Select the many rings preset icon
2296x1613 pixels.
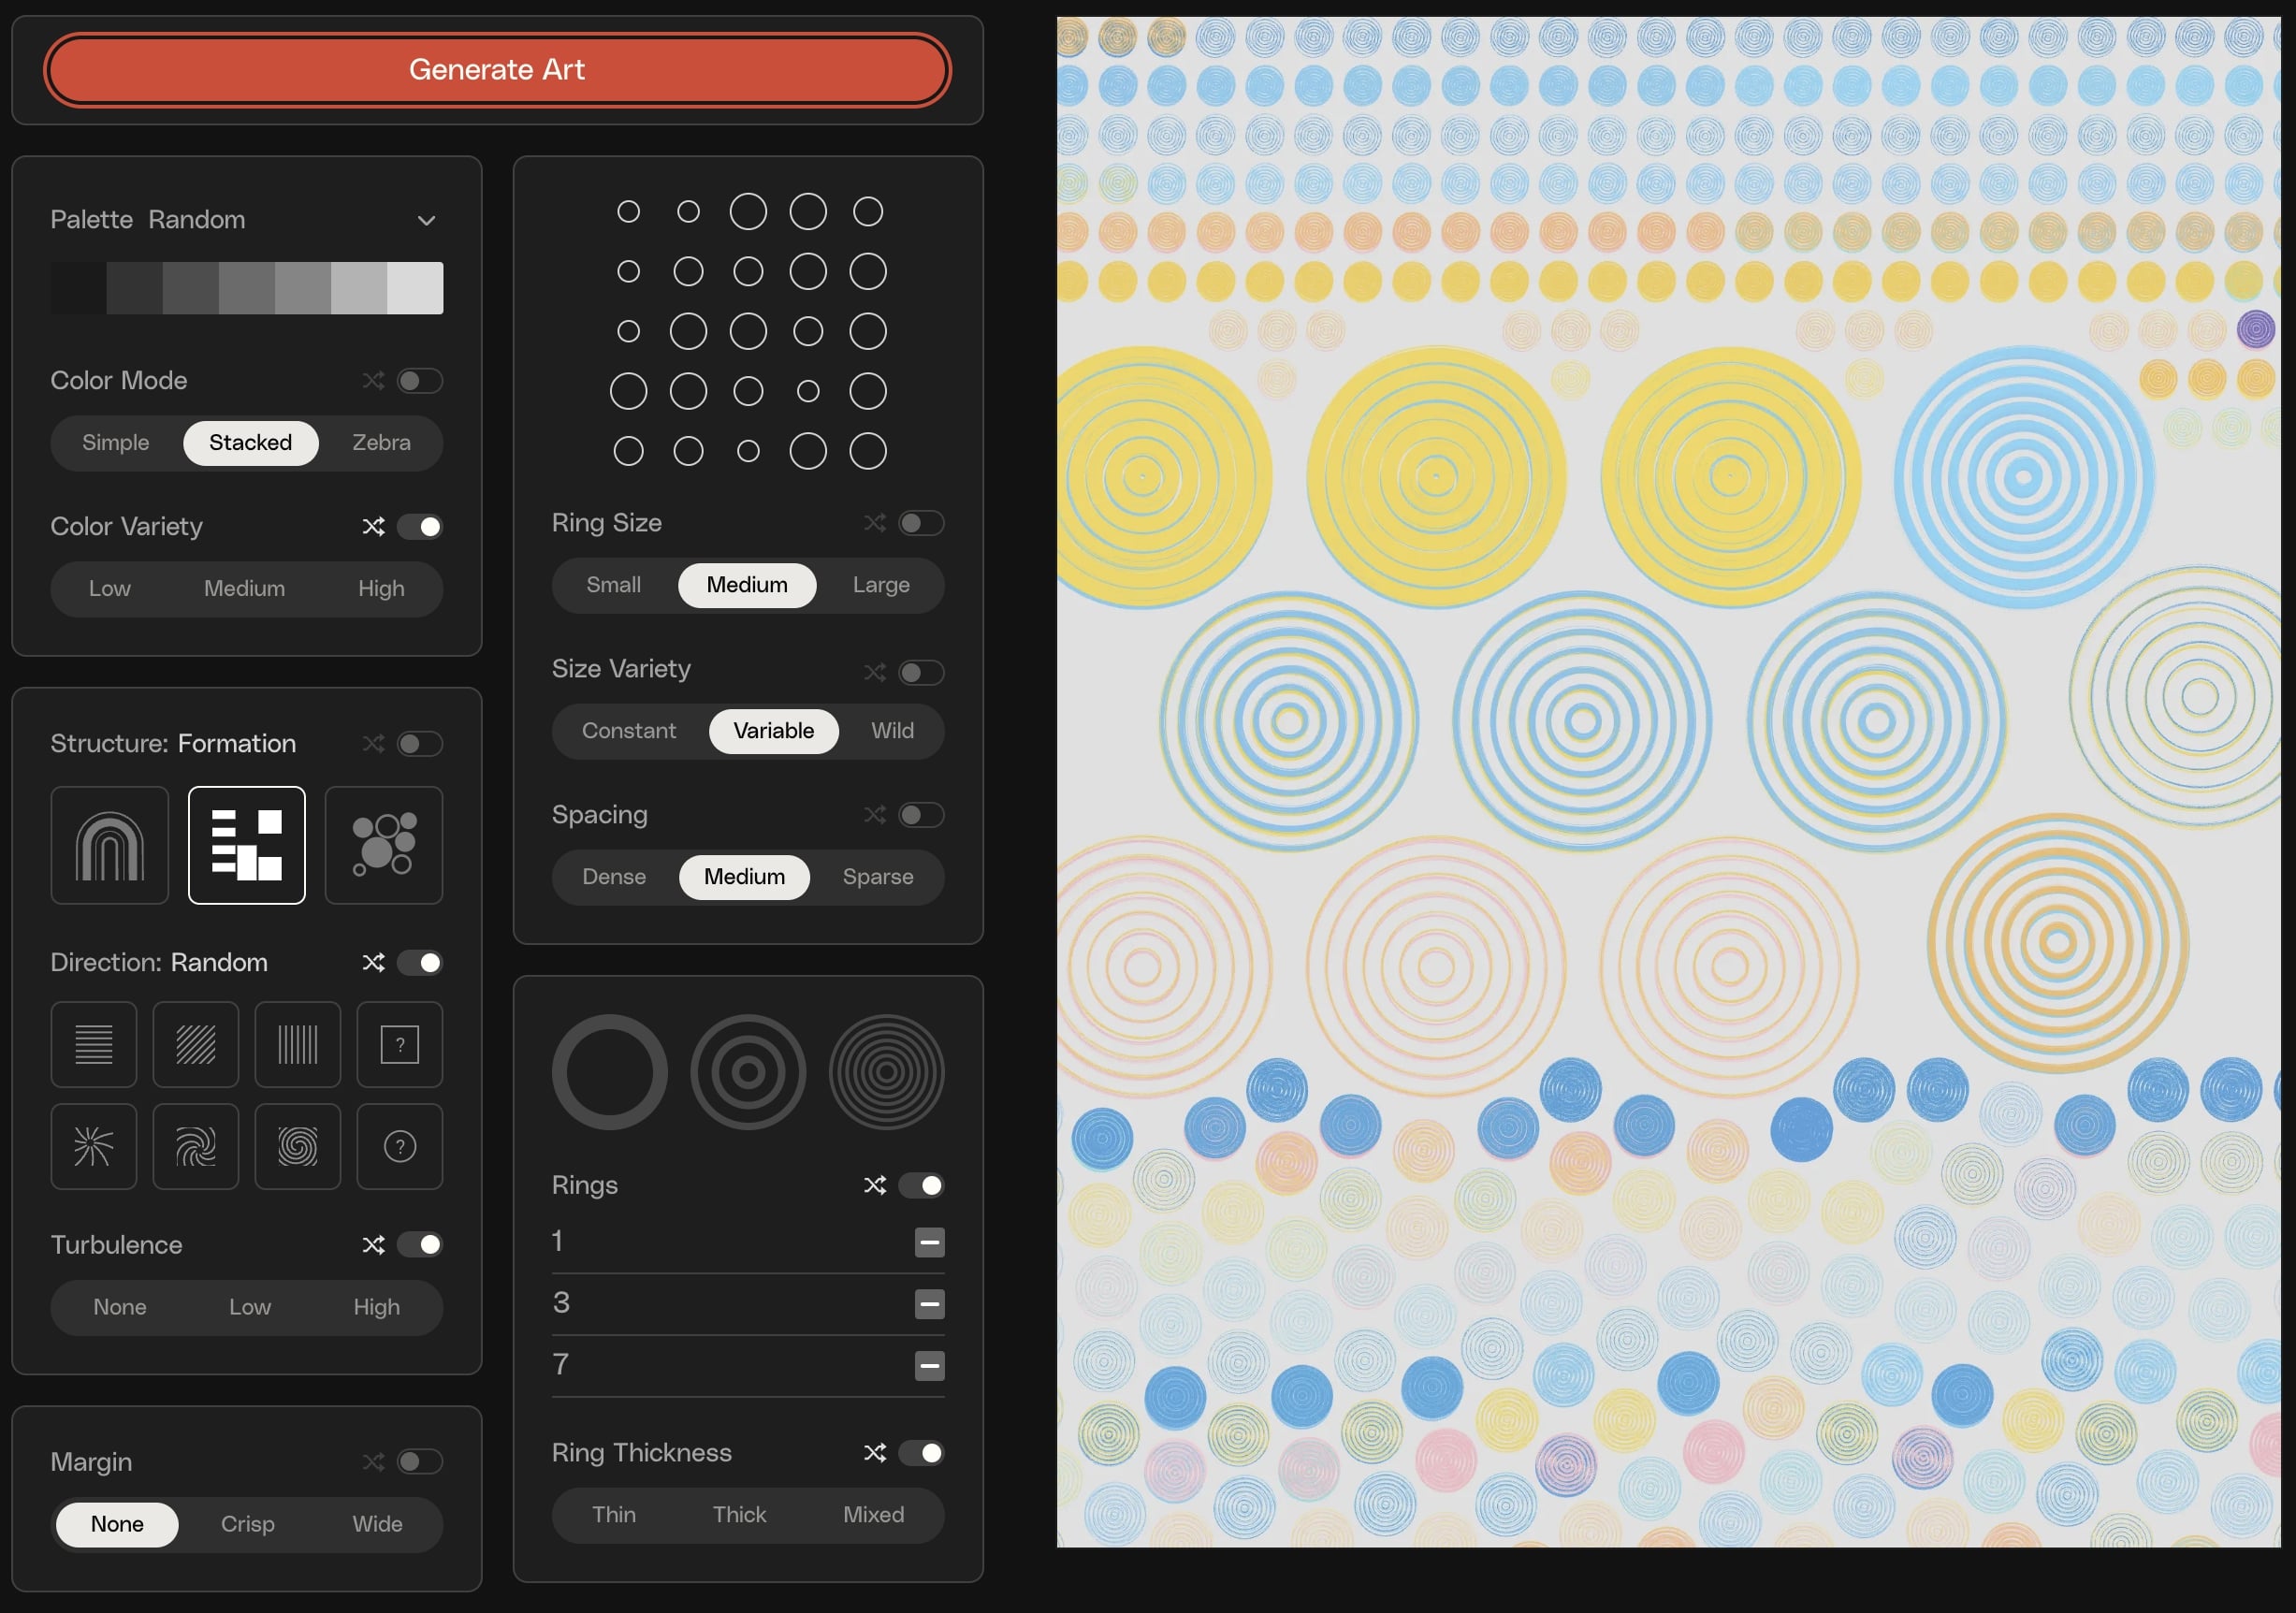(x=887, y=1072)
